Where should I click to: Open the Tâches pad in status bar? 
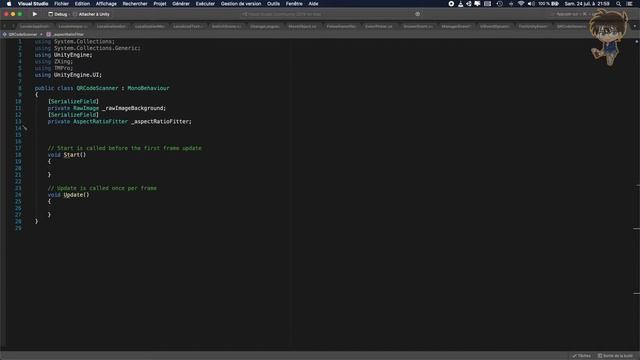582,356
